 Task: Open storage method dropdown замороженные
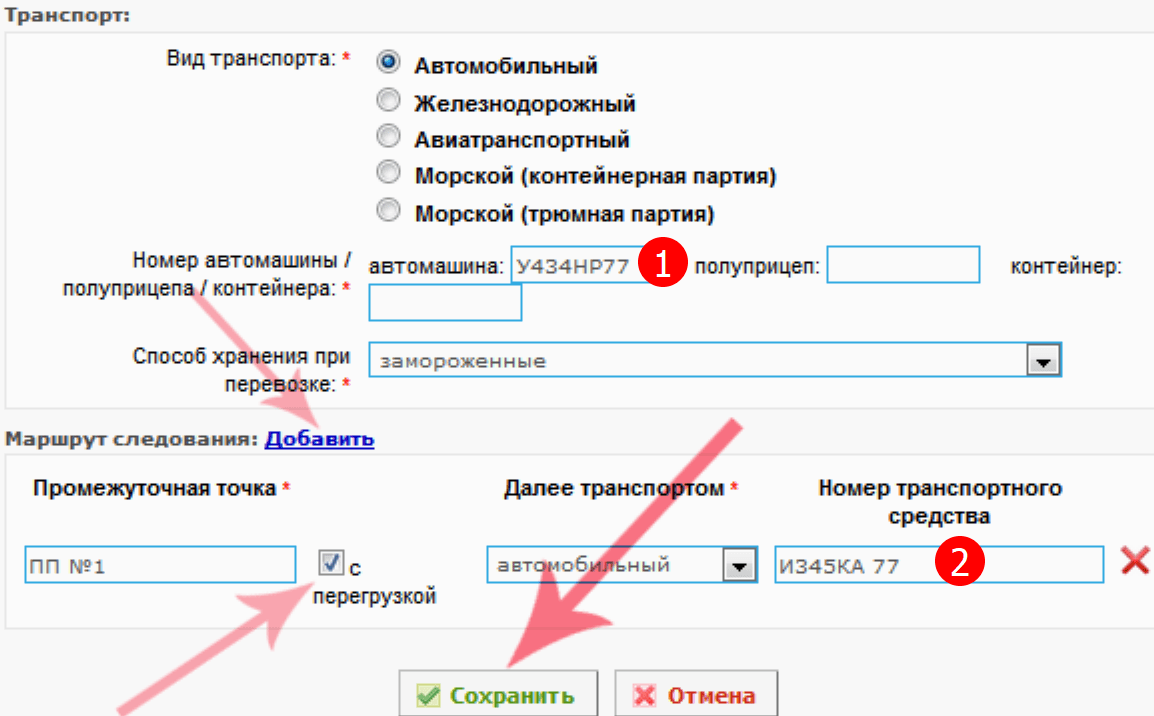(1043, 361)
